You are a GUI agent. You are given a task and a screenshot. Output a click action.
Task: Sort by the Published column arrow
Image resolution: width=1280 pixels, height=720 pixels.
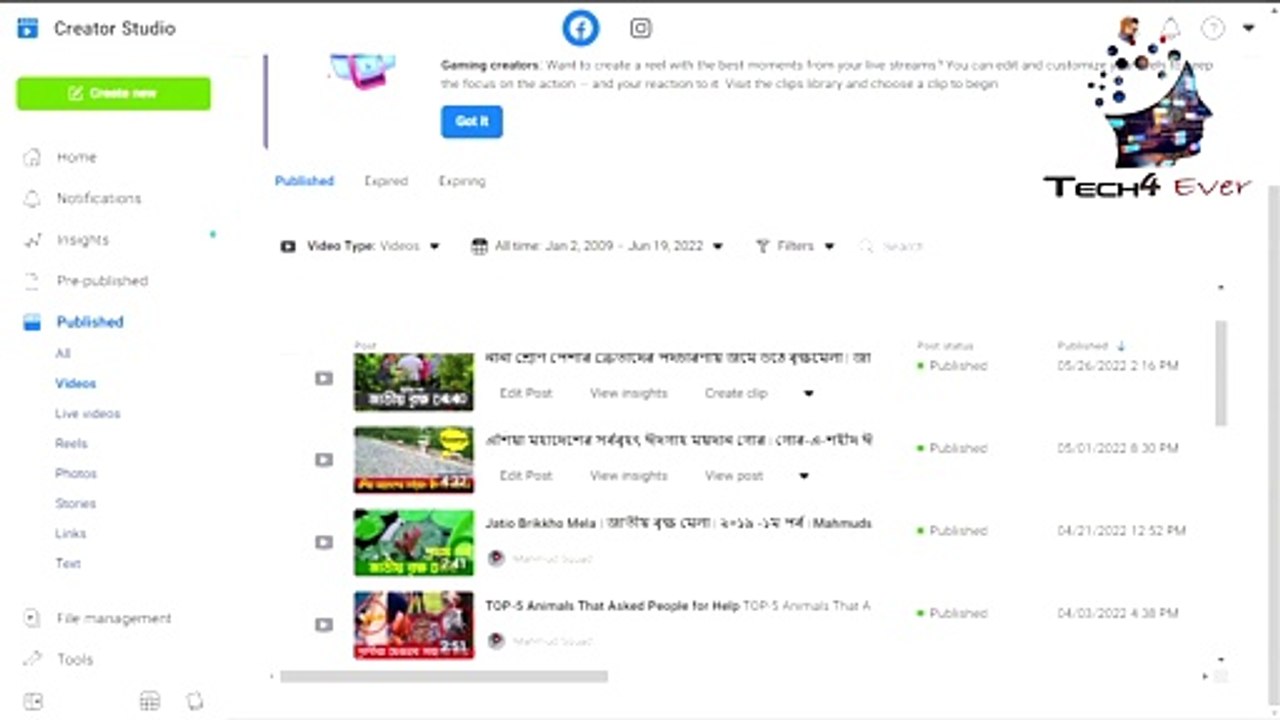click(x=1121, y=346)
